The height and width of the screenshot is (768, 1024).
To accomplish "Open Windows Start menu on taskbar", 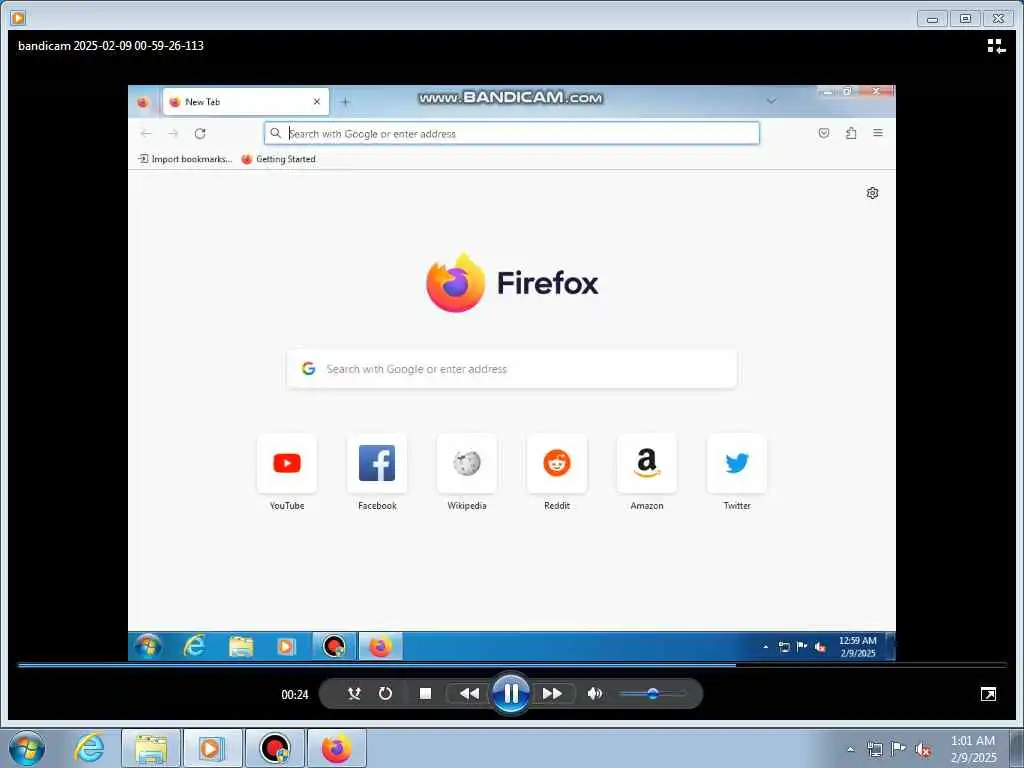I will (x=27, y=748).
